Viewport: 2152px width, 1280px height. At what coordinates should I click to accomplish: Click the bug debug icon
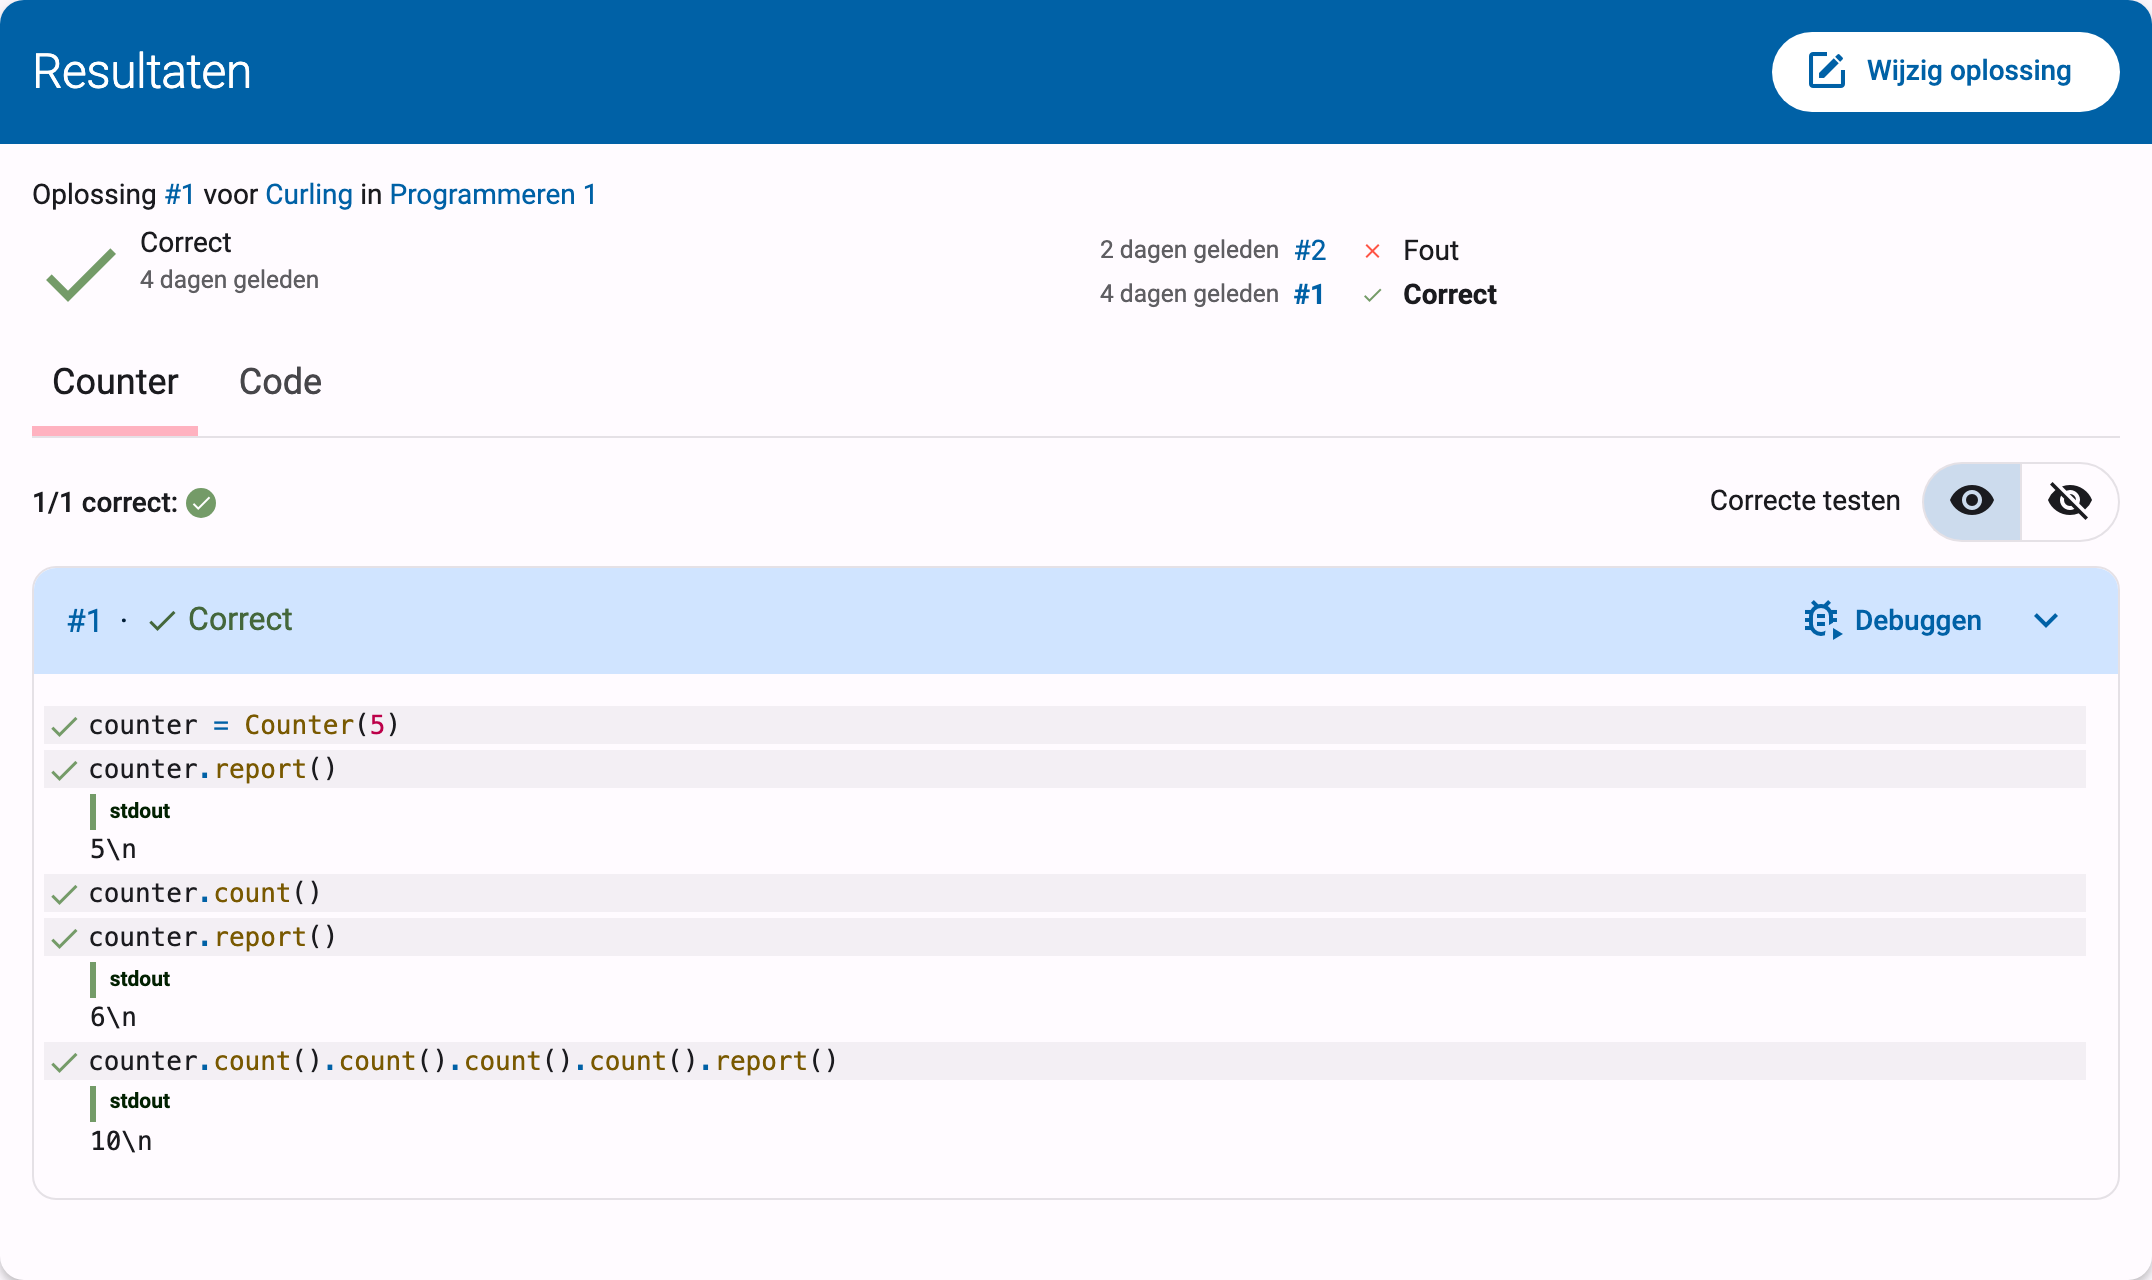click(1823, 620)
